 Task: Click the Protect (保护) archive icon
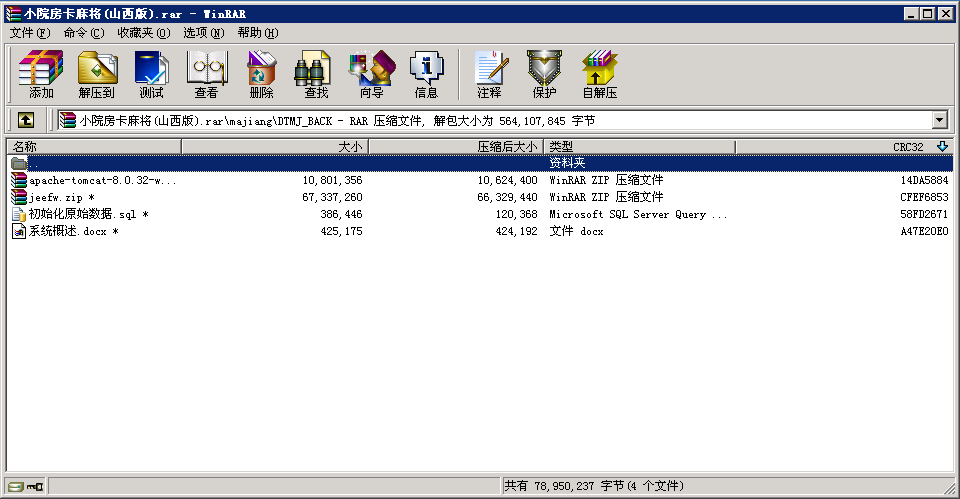click(544, 74)
